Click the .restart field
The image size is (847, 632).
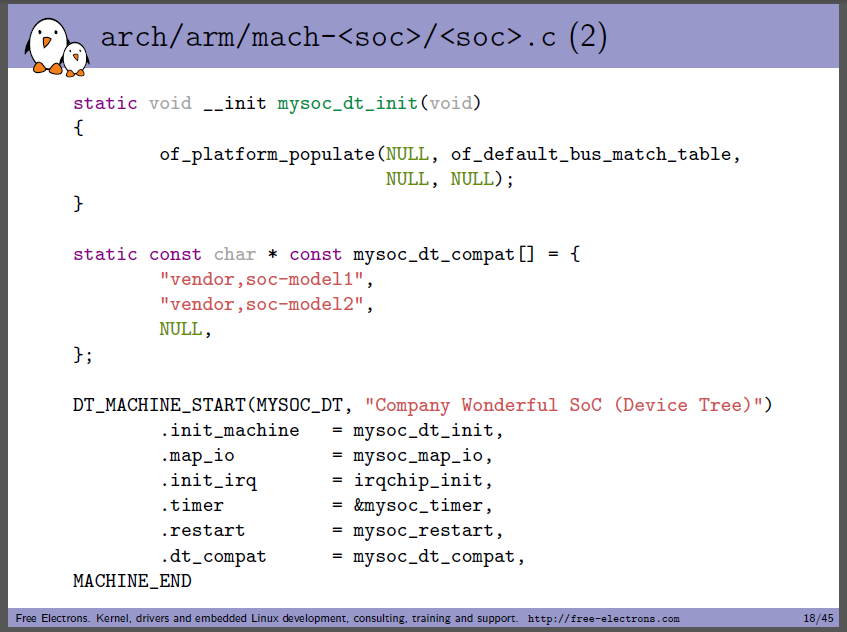coord(203,530)
